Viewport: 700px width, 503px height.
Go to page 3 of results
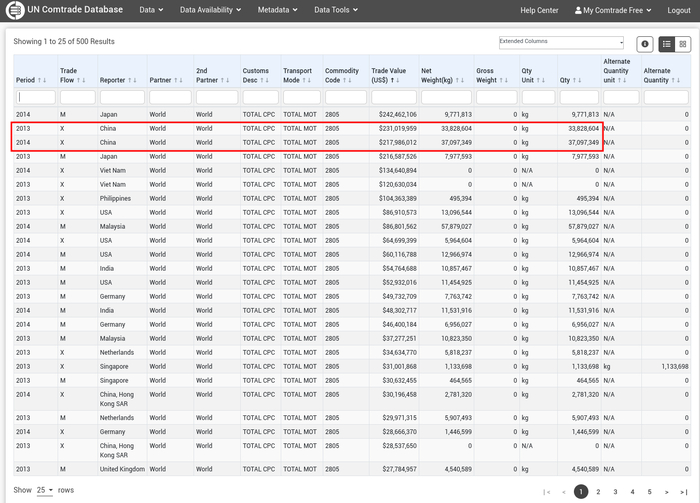(x=615, y=492)
